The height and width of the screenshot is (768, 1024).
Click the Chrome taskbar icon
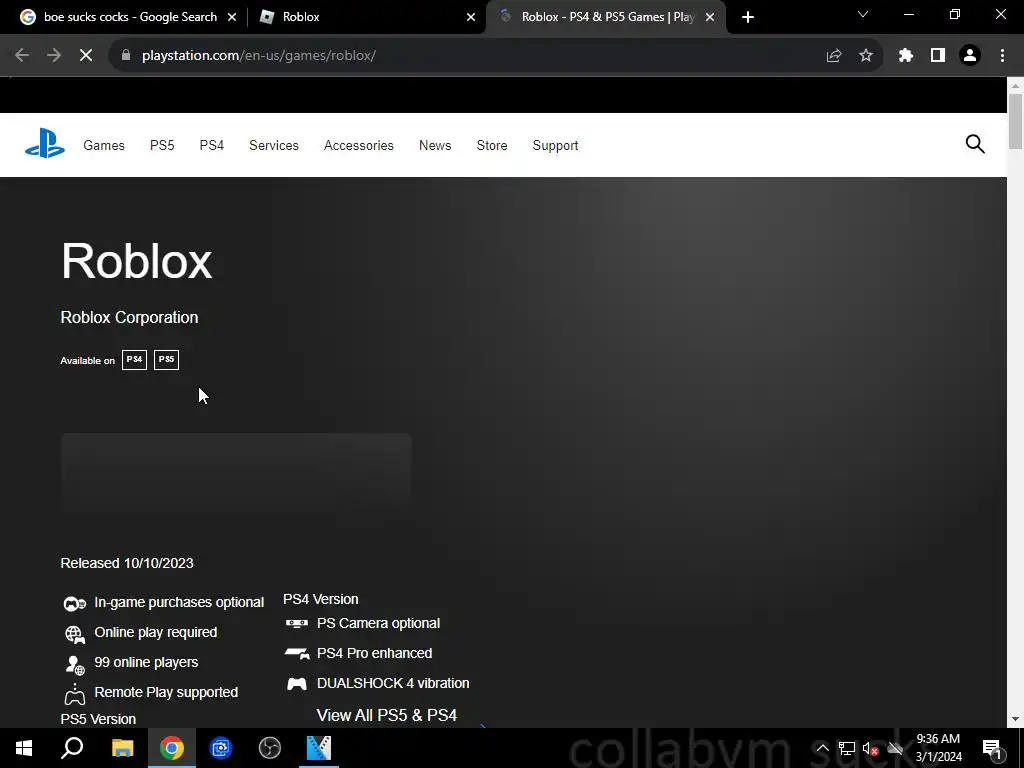(172, 748)
